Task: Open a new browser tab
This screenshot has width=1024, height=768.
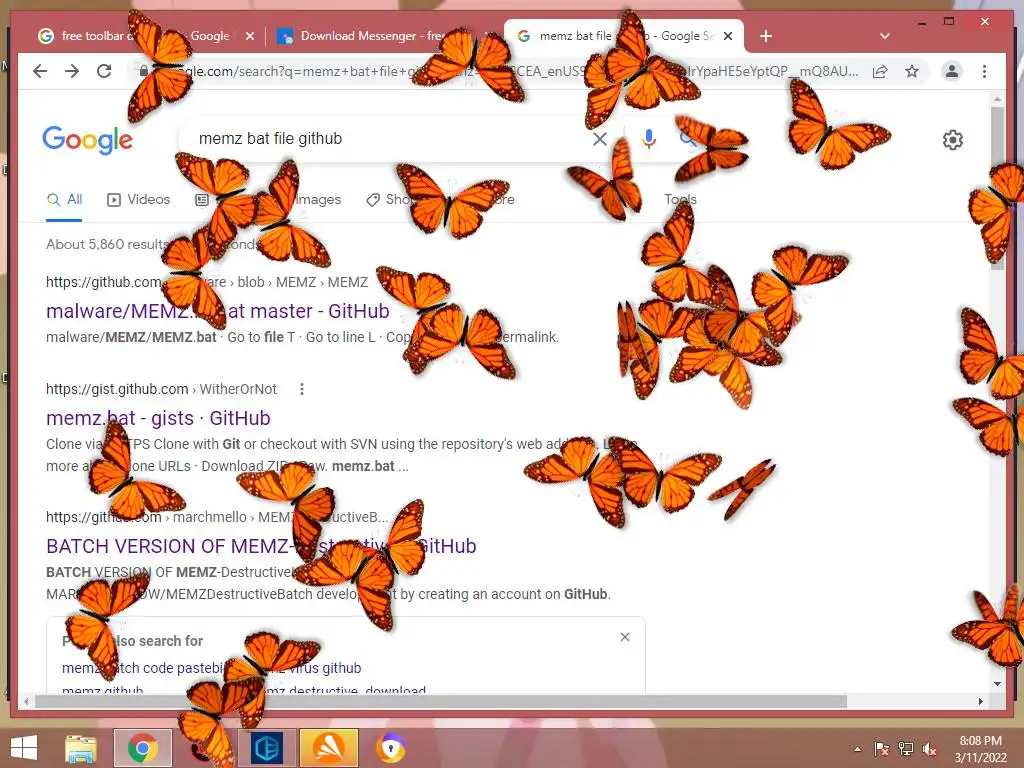Action: click(766, 36)
